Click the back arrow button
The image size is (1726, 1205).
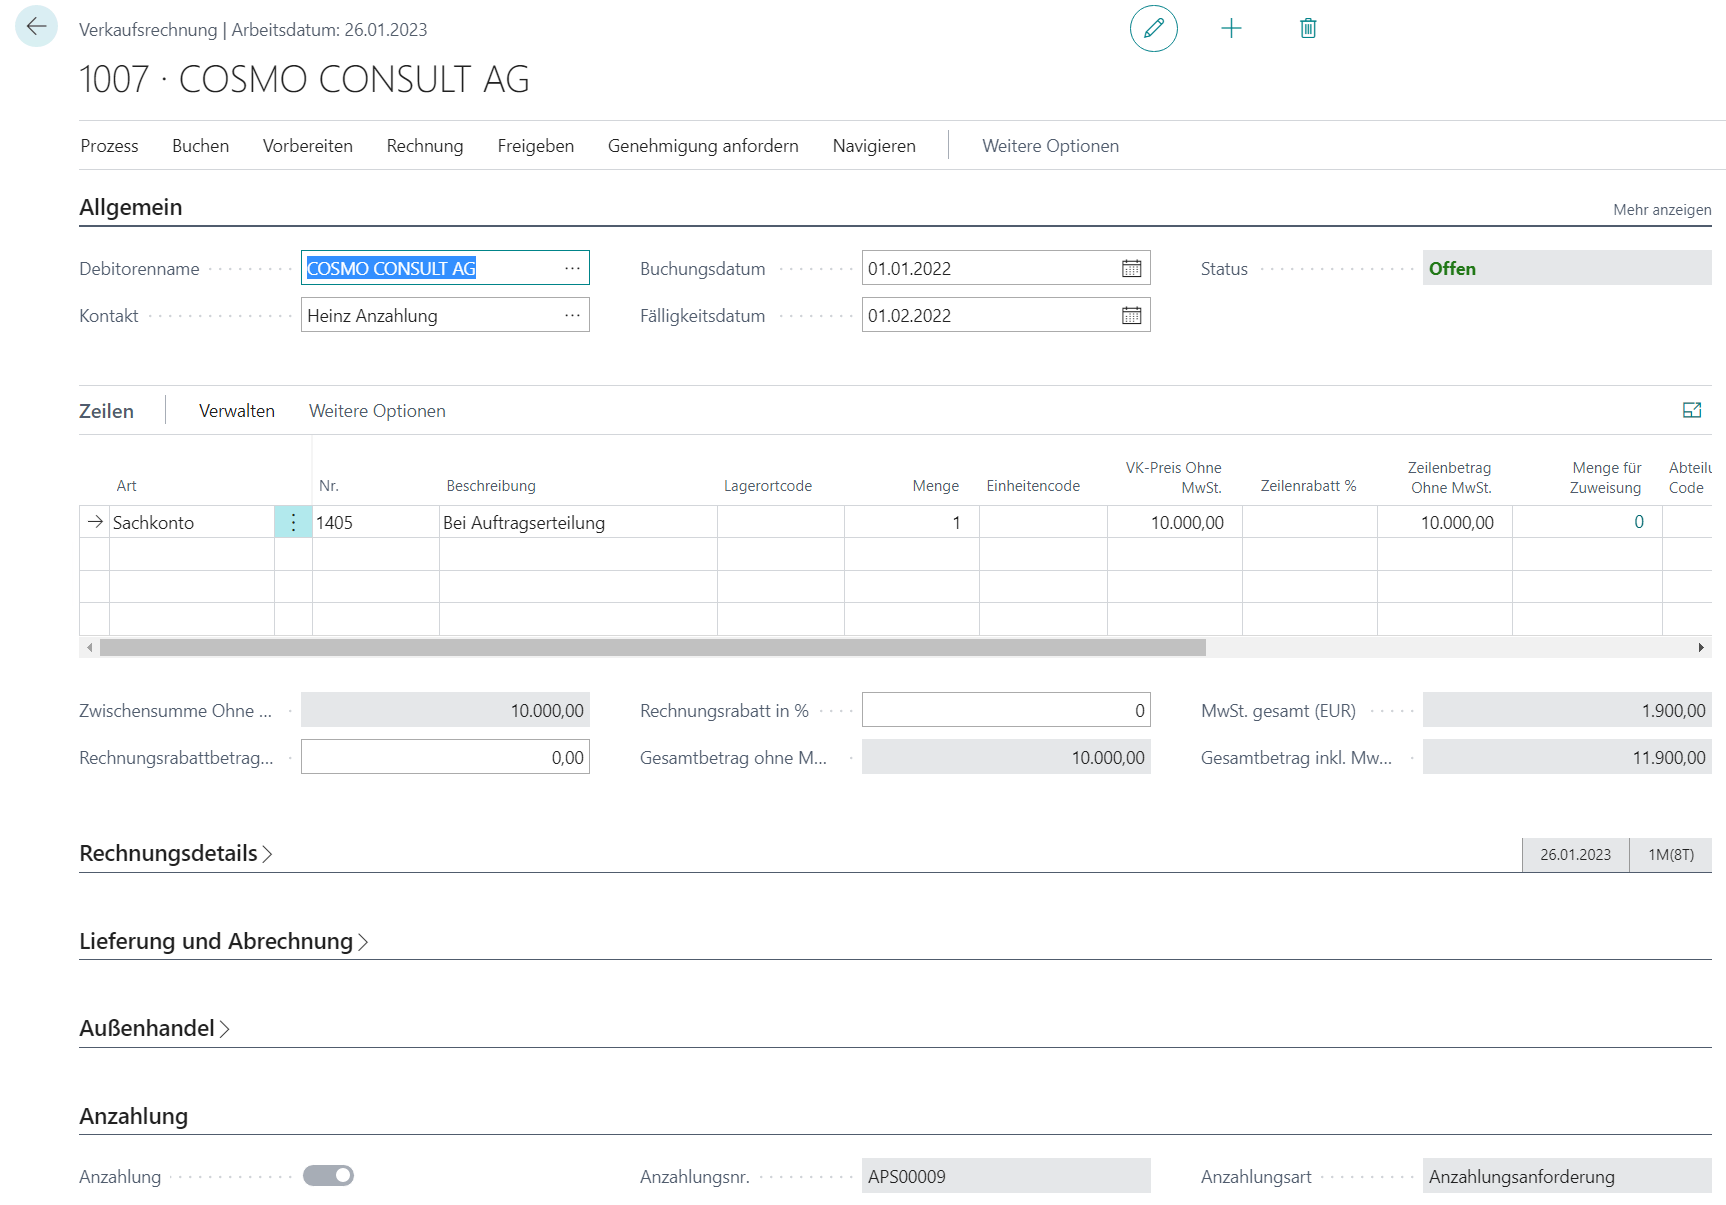point(36,27)
